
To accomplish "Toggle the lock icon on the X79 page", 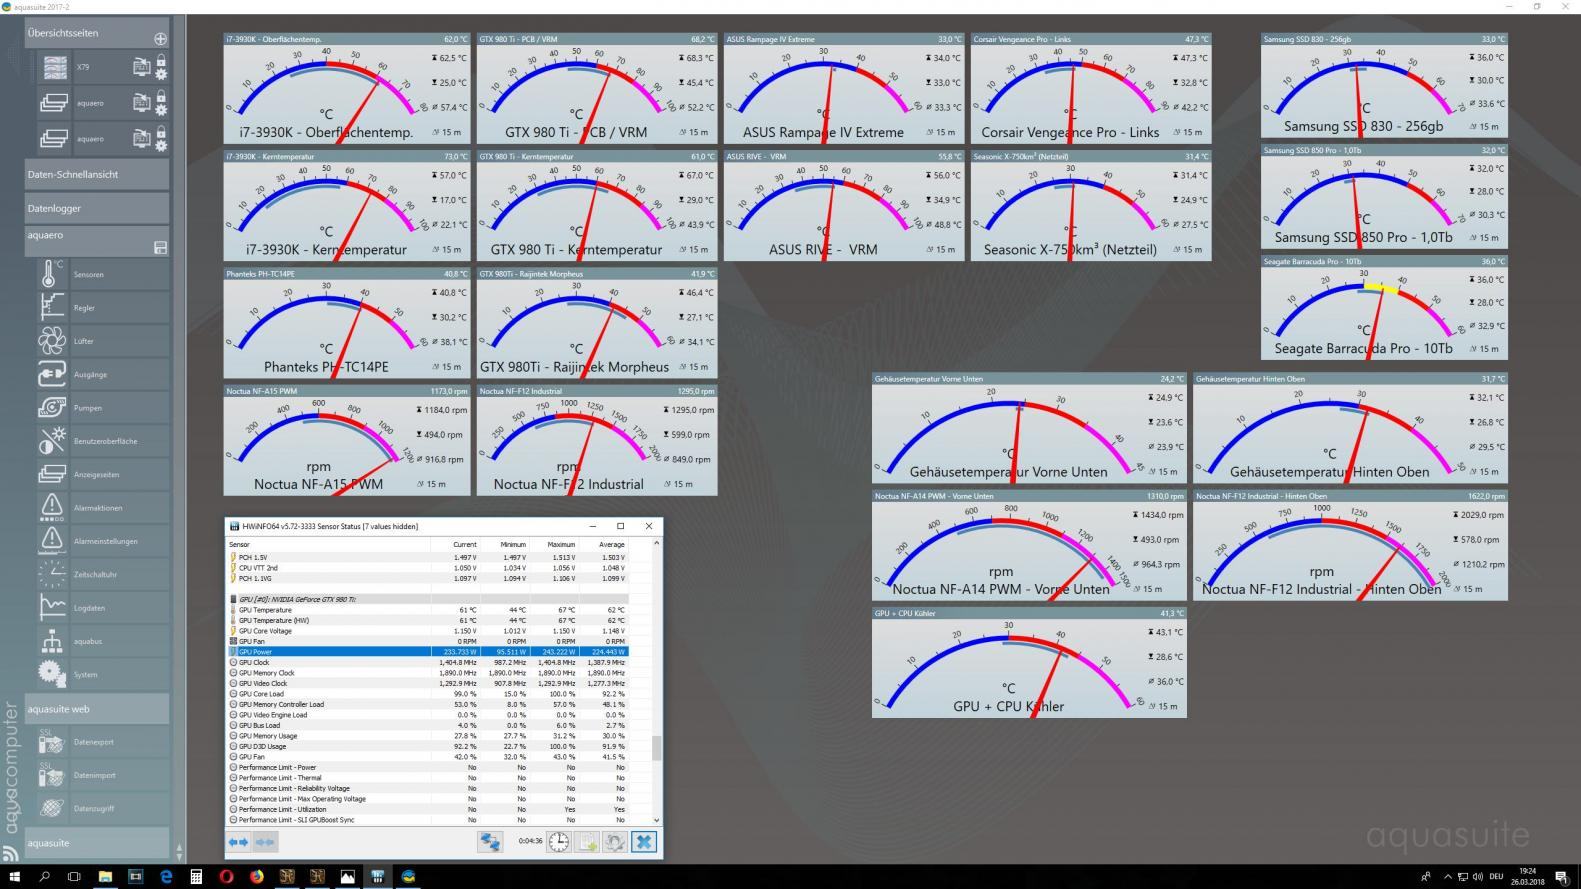I will click(161, 61).
